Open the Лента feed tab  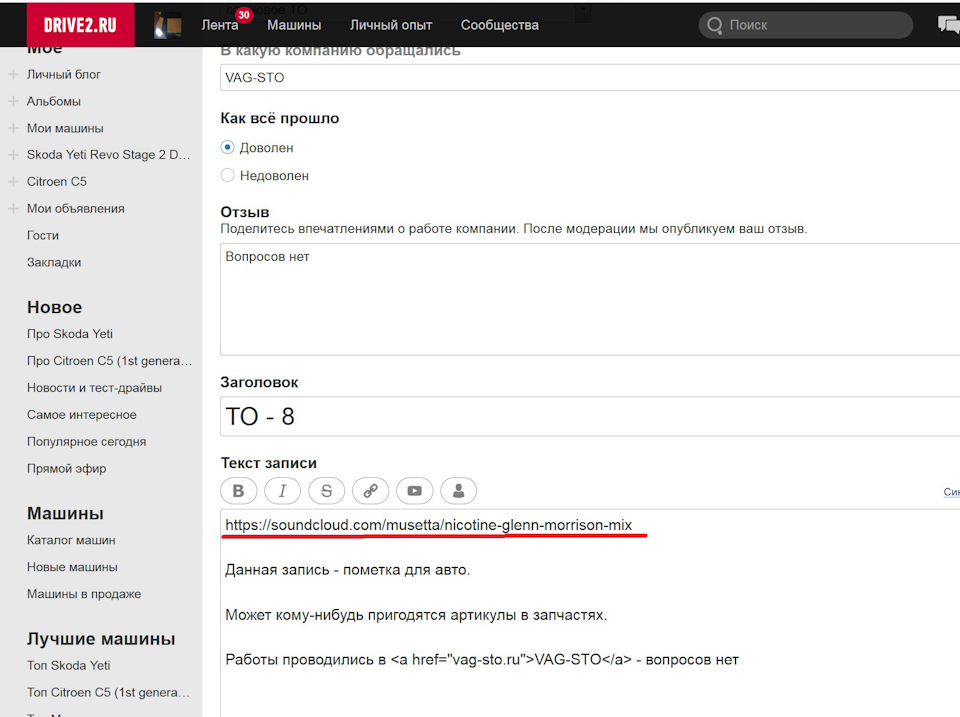tap(220, 25)
